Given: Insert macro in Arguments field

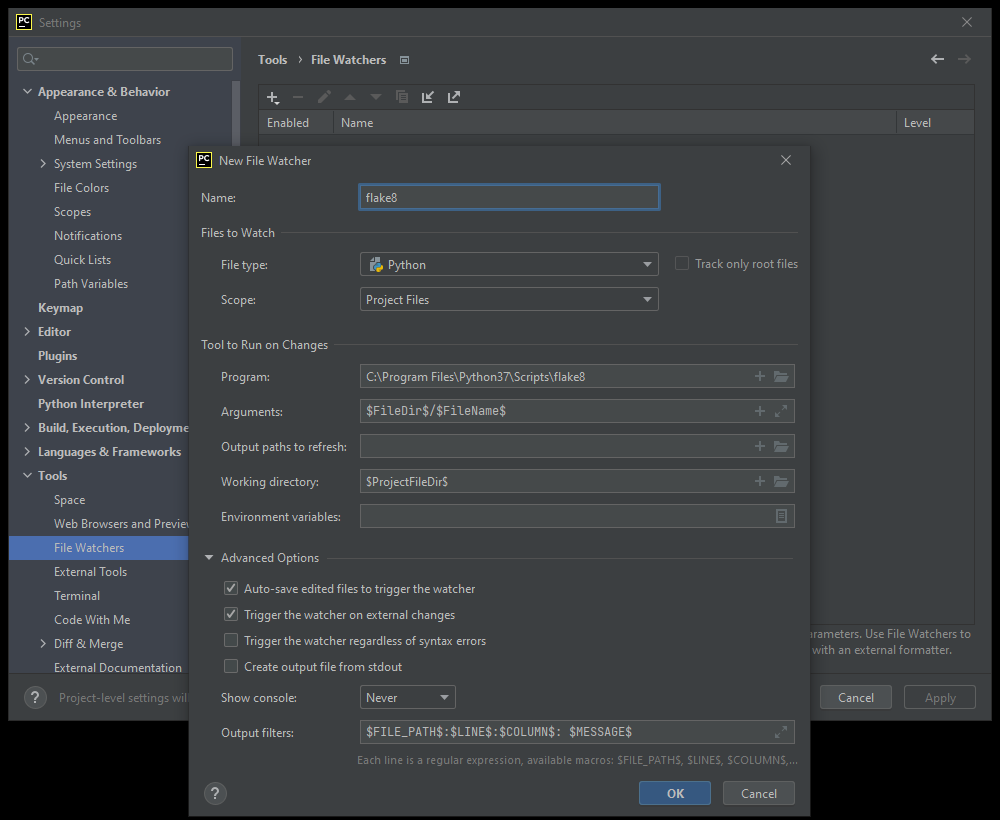Looking at the screenshot, I should [759, 411].
